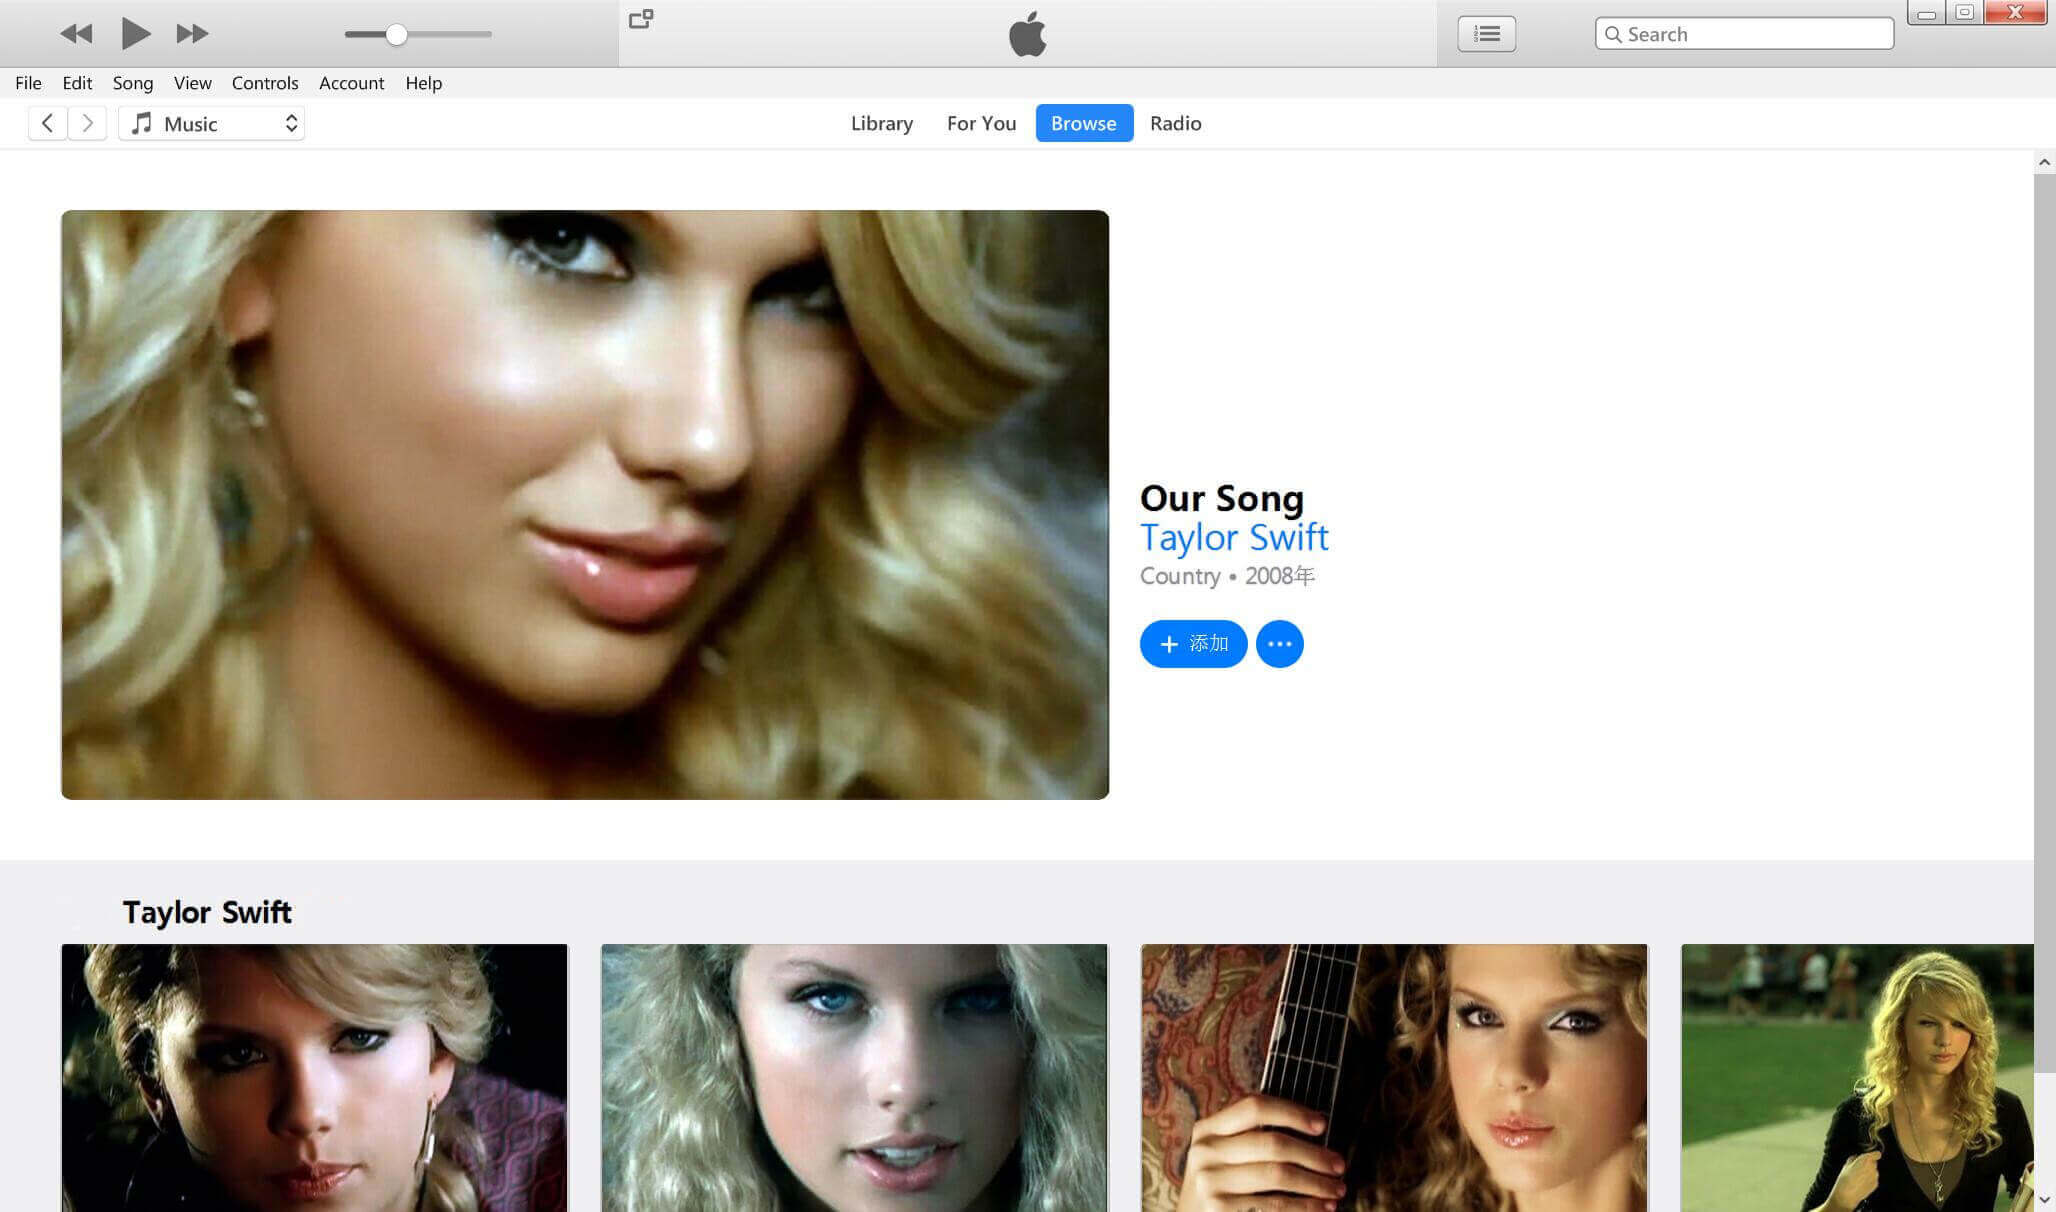Open the For You section
The height and width of the screenshot is (1212, 2056).
point(981,123)
